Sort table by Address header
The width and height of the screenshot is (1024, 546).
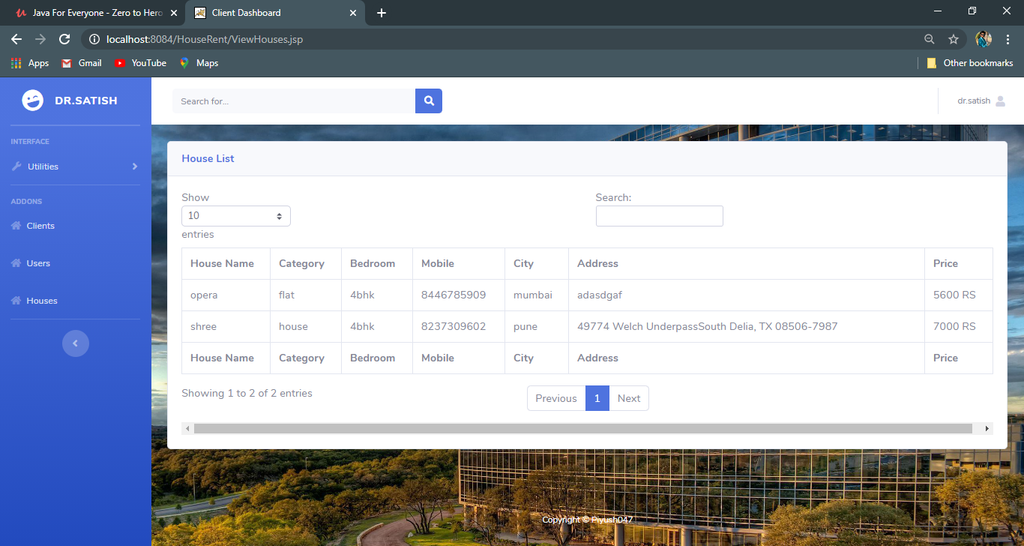pyautogui.click(x=746, y=264)
